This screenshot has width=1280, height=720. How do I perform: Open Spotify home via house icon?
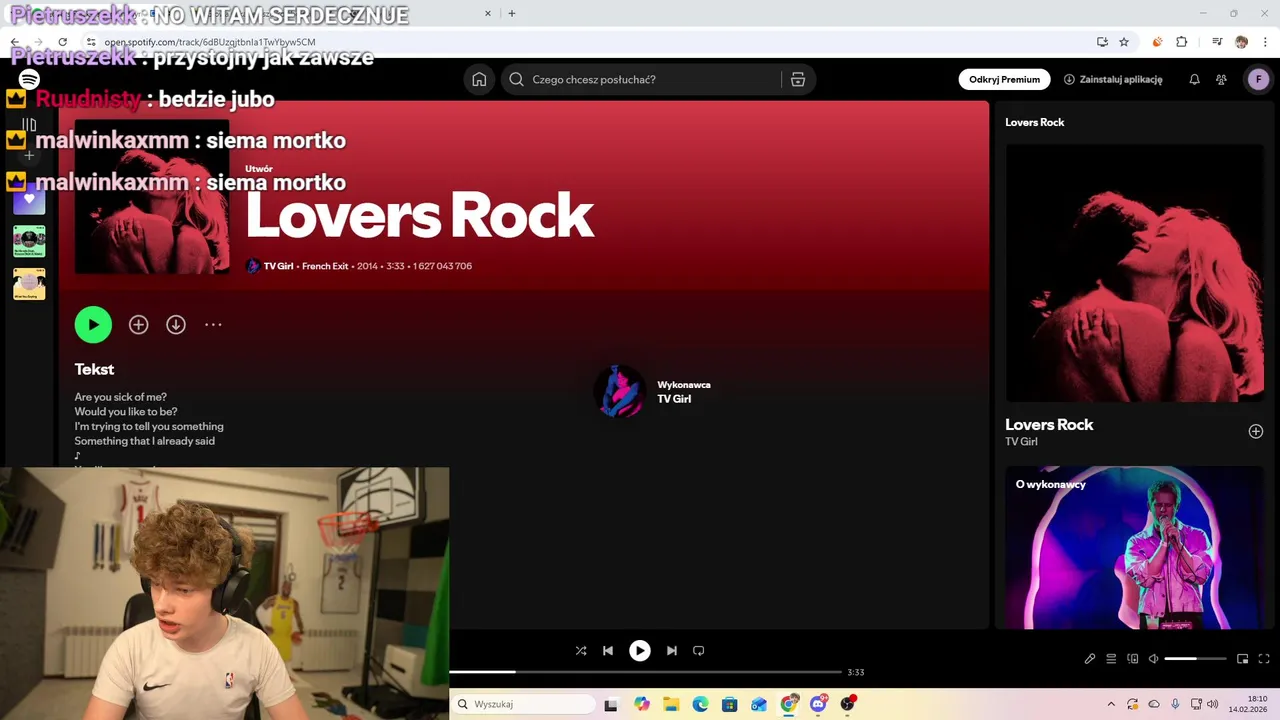pyautogui.click(x=479, y=80)
